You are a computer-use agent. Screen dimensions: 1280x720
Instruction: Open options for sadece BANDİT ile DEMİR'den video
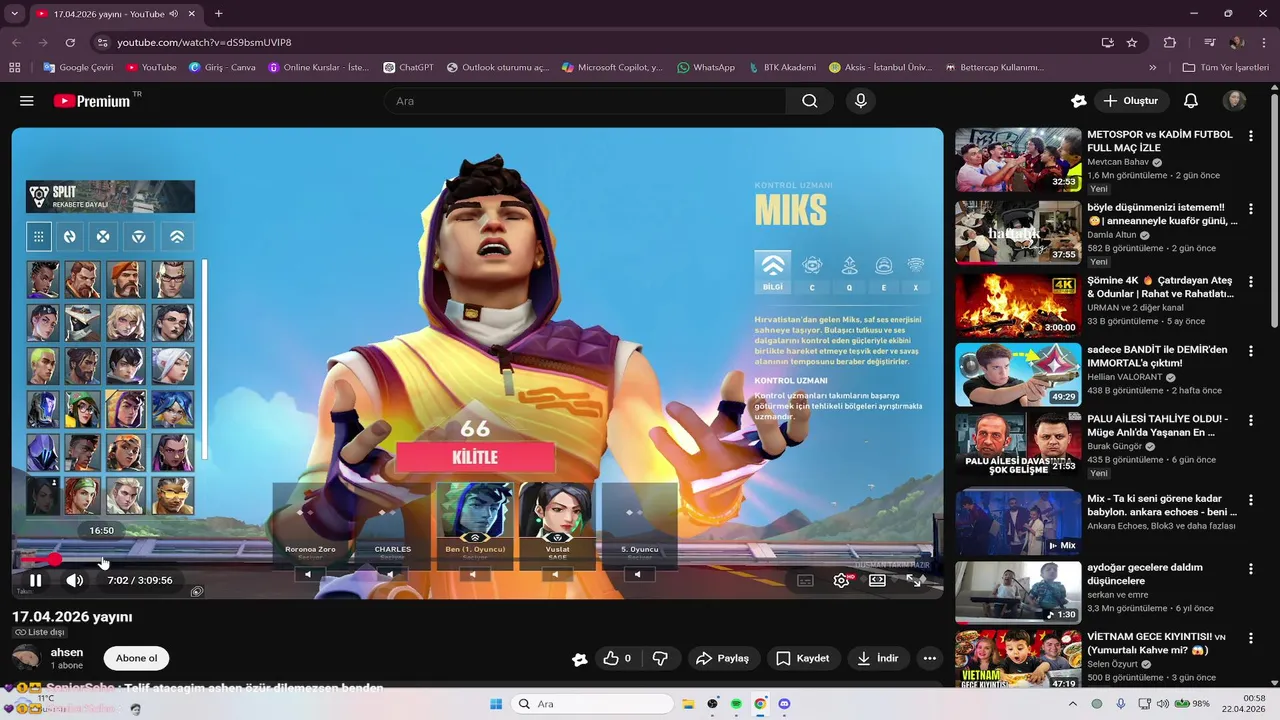[1250, 352]
